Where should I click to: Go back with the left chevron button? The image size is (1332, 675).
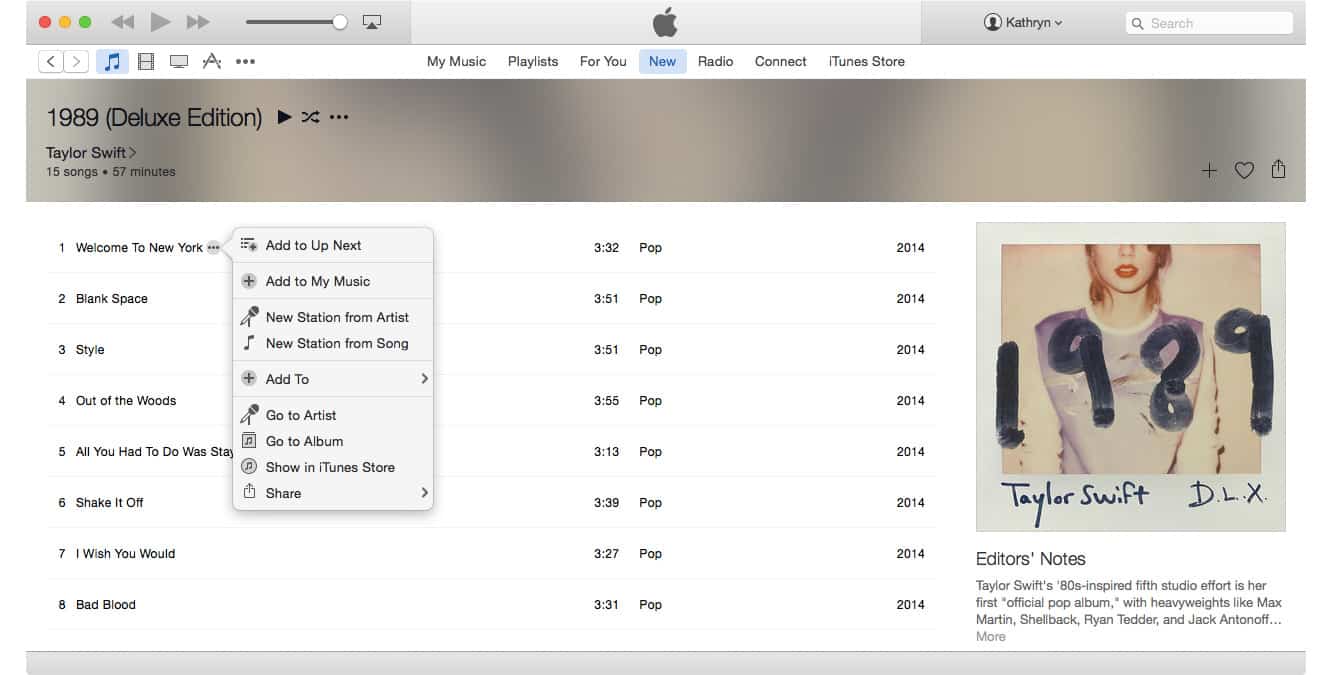point(51,62)
